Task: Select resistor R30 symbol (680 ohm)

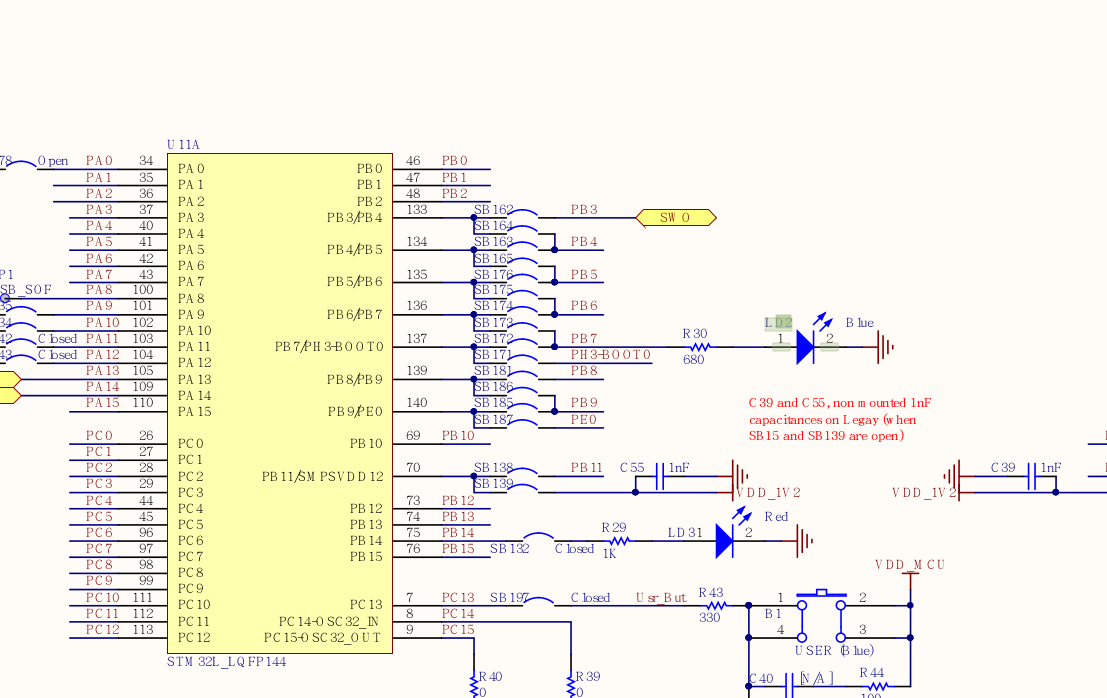Action: coord(697,347)
